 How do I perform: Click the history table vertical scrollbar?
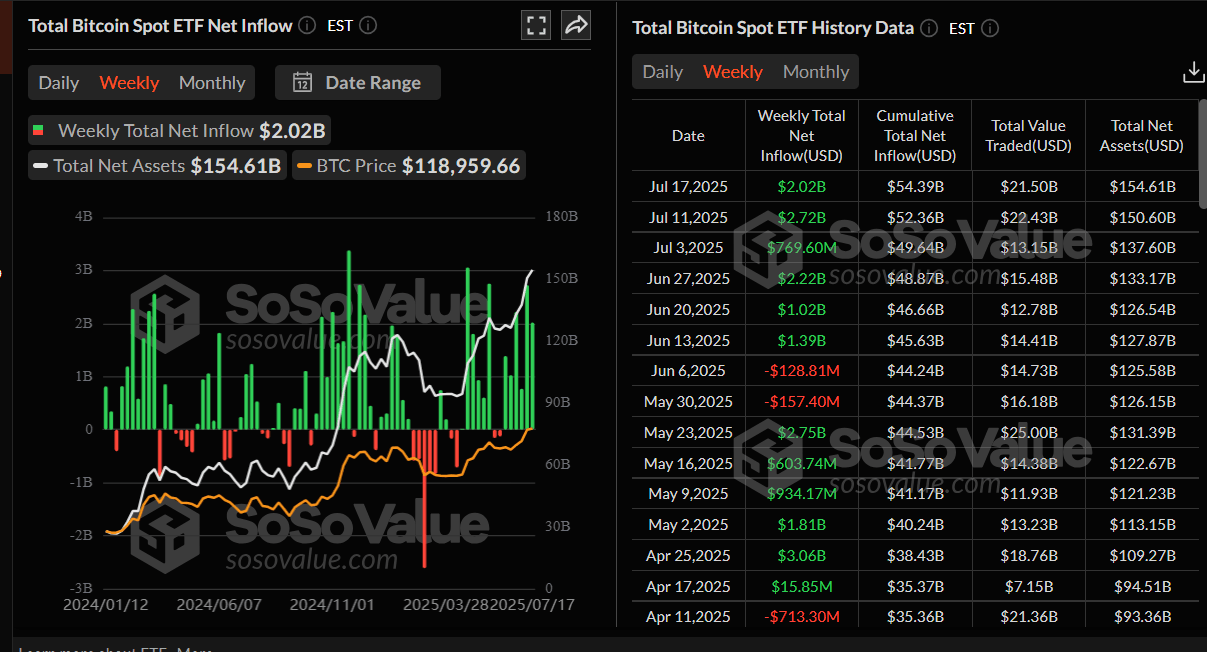[1202, 154]
